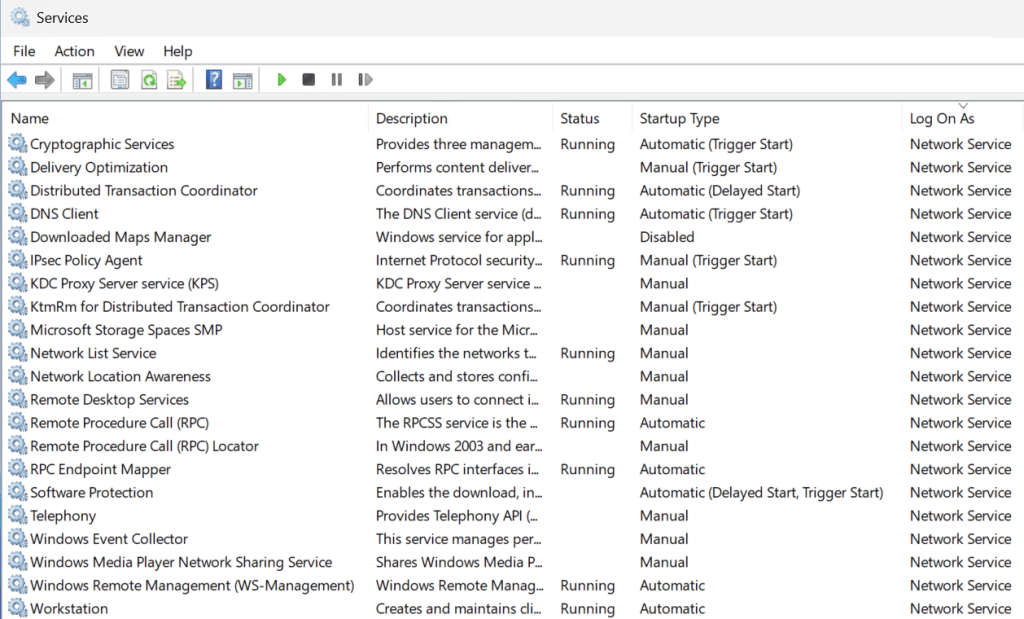Select the Windows Event Collector service
Screen dimensions: 1024x619
click(x=108, y=539)
